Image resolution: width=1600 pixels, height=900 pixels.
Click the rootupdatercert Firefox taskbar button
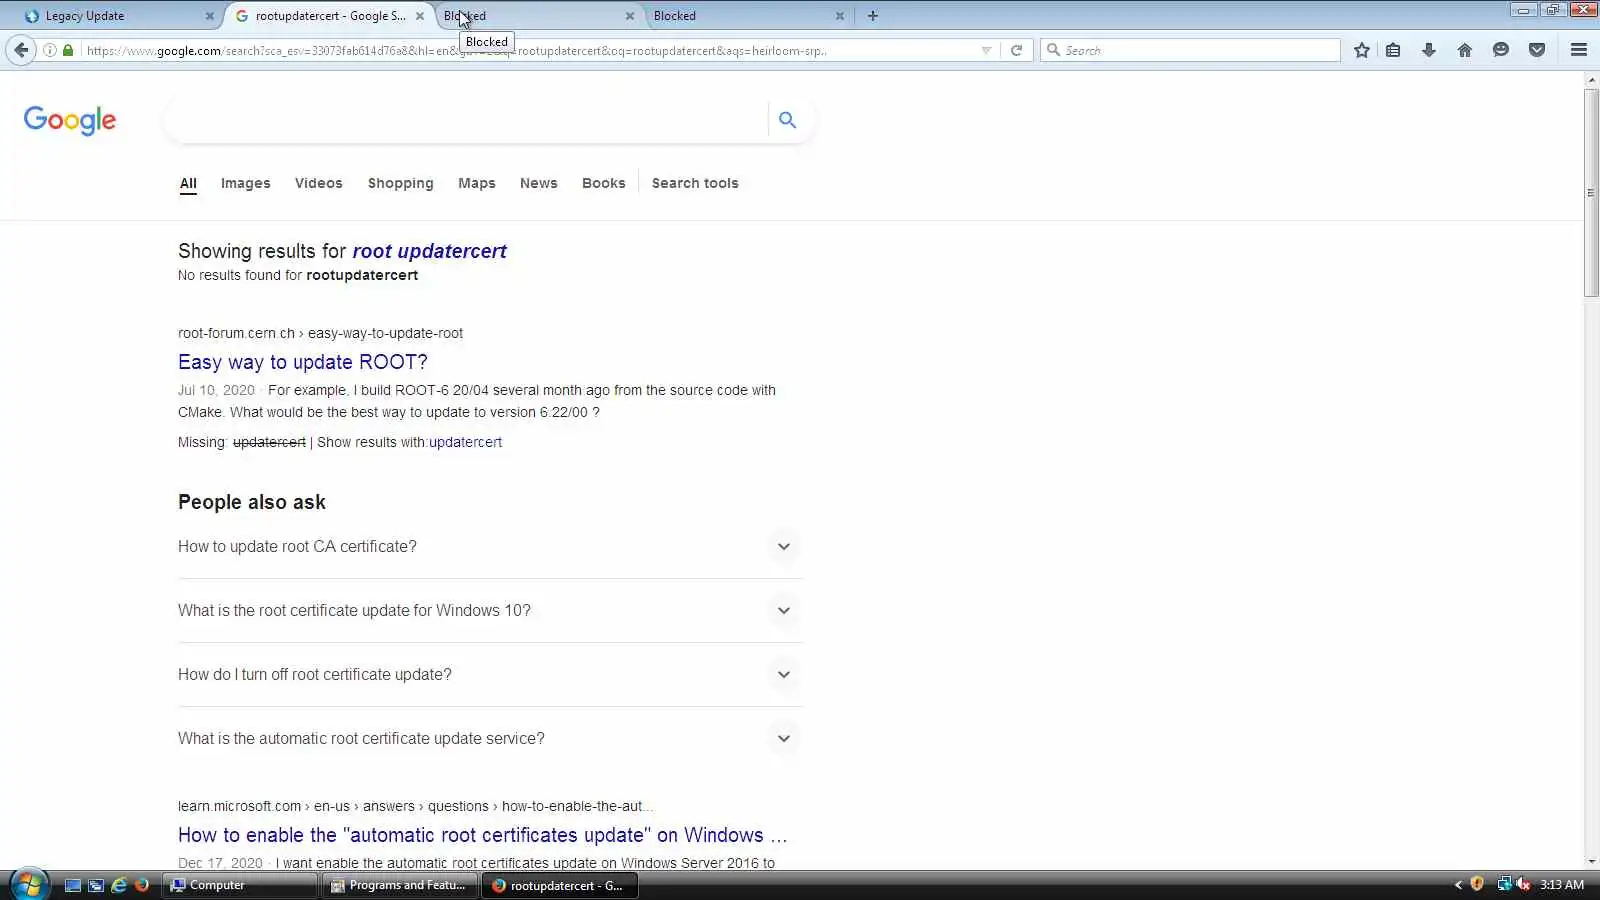click(560, 885)
